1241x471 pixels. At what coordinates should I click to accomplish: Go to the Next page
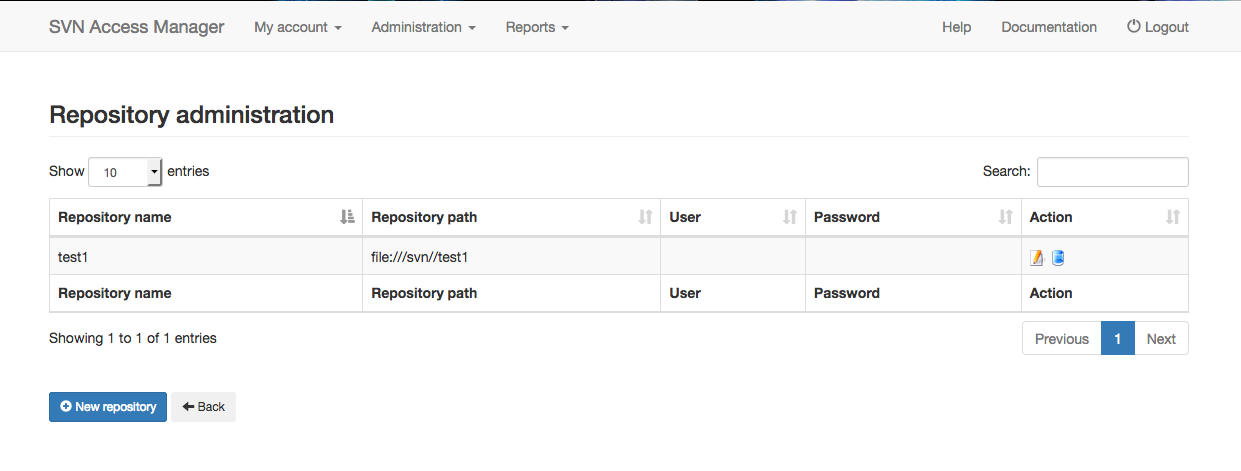pyautogui.click(x=1161, y=339)
